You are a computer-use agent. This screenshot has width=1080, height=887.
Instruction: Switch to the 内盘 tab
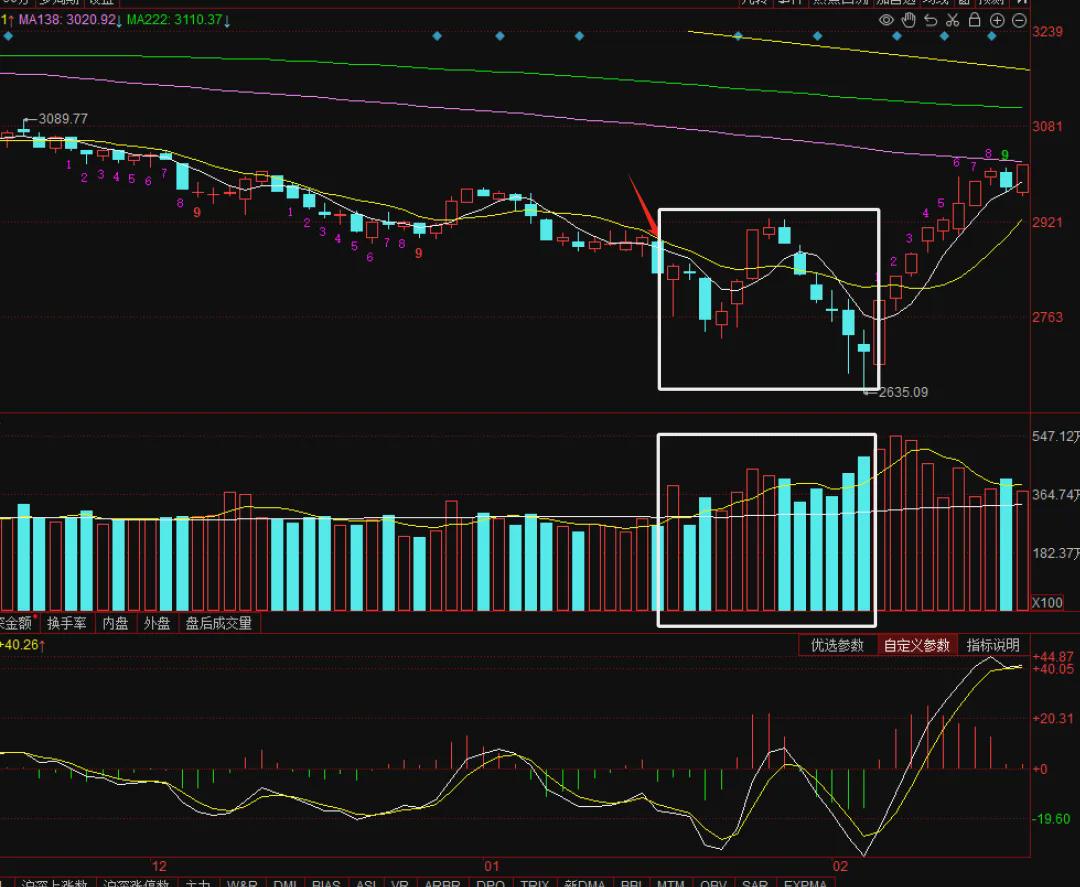click(115, 623)
